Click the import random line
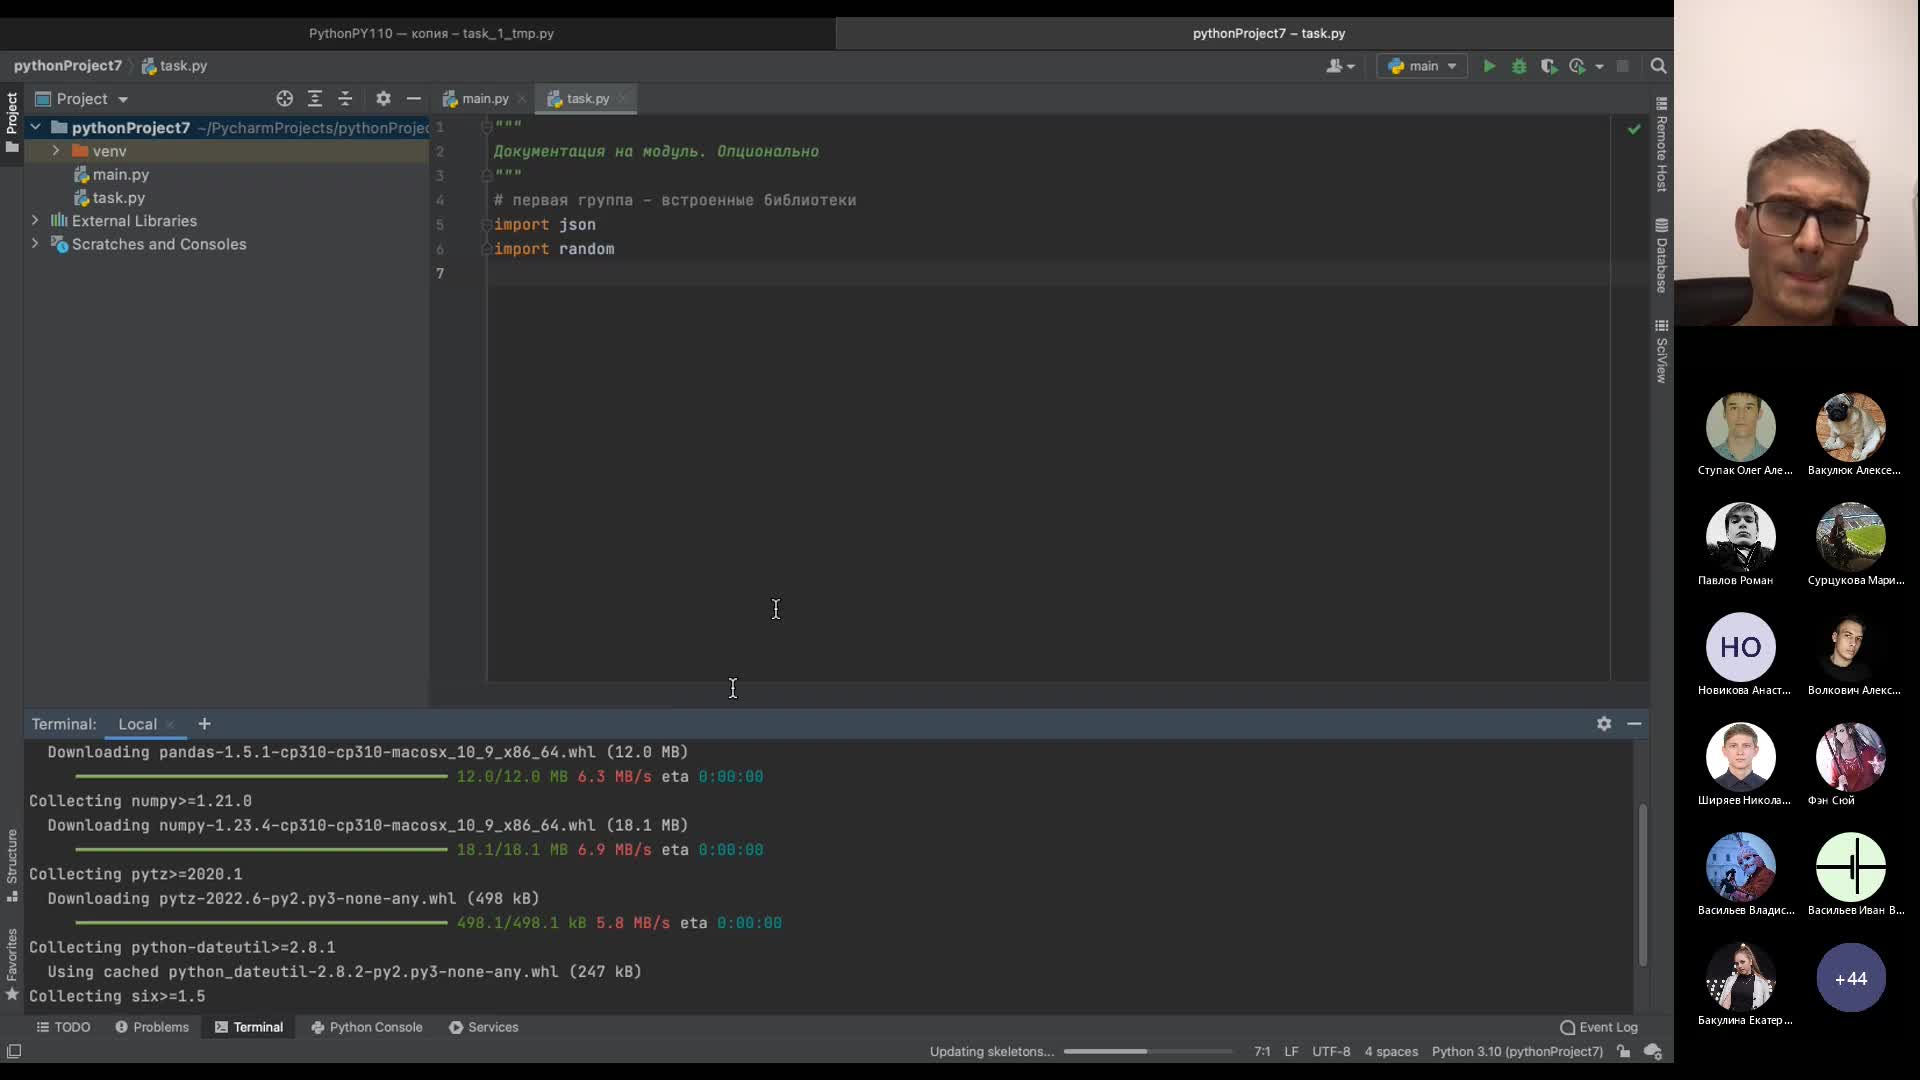 (554, 249)
